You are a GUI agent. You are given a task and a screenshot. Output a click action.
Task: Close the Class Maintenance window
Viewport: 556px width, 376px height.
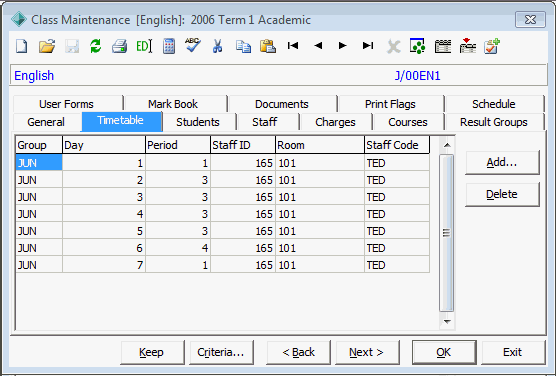(530, 19)
